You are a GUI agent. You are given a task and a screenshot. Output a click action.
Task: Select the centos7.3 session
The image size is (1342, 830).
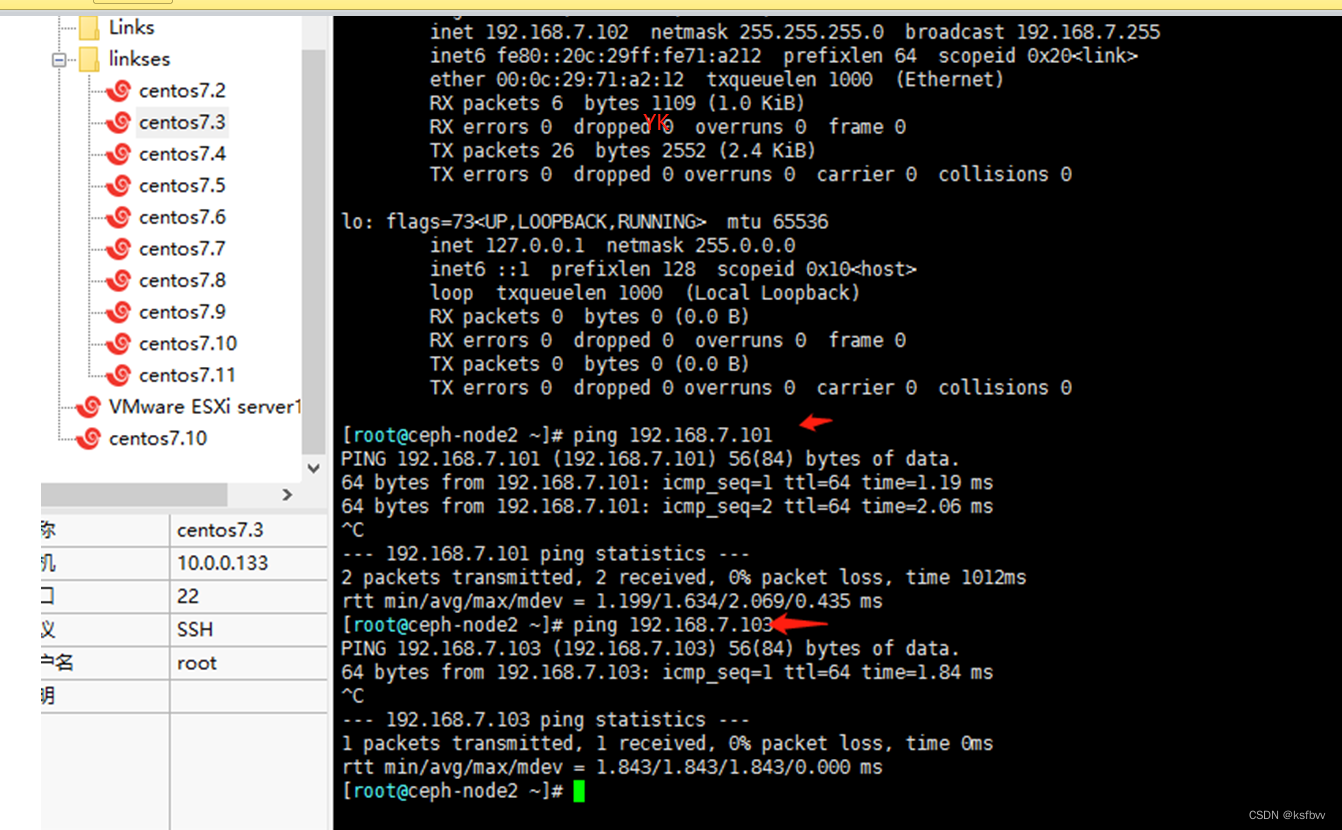182,123
